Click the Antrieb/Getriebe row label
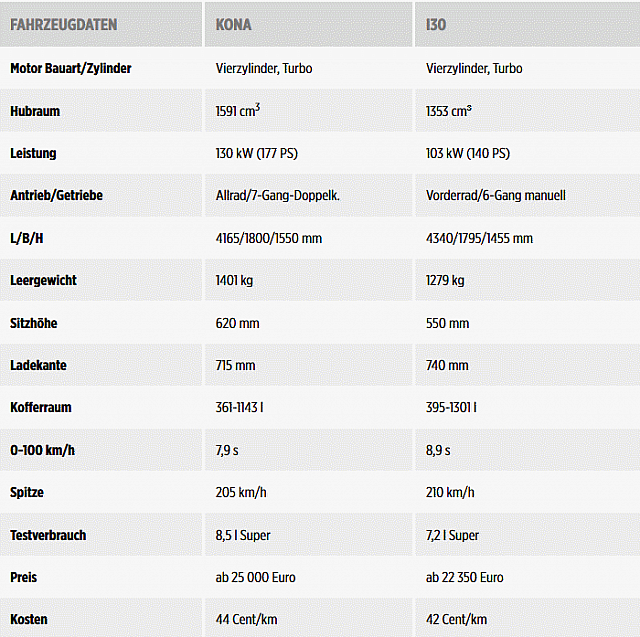The image size is (640, 637). [x=56, y=195]
